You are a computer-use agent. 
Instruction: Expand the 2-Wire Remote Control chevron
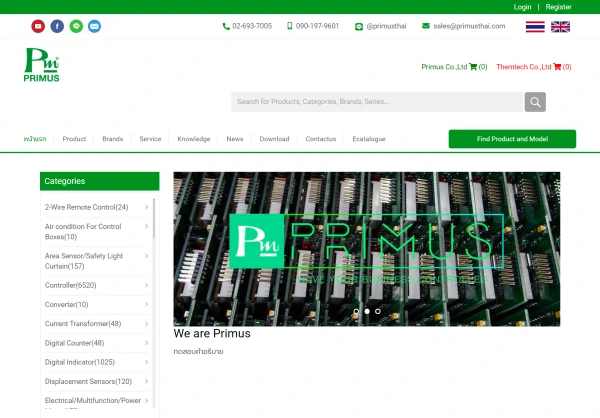point(147,207)
